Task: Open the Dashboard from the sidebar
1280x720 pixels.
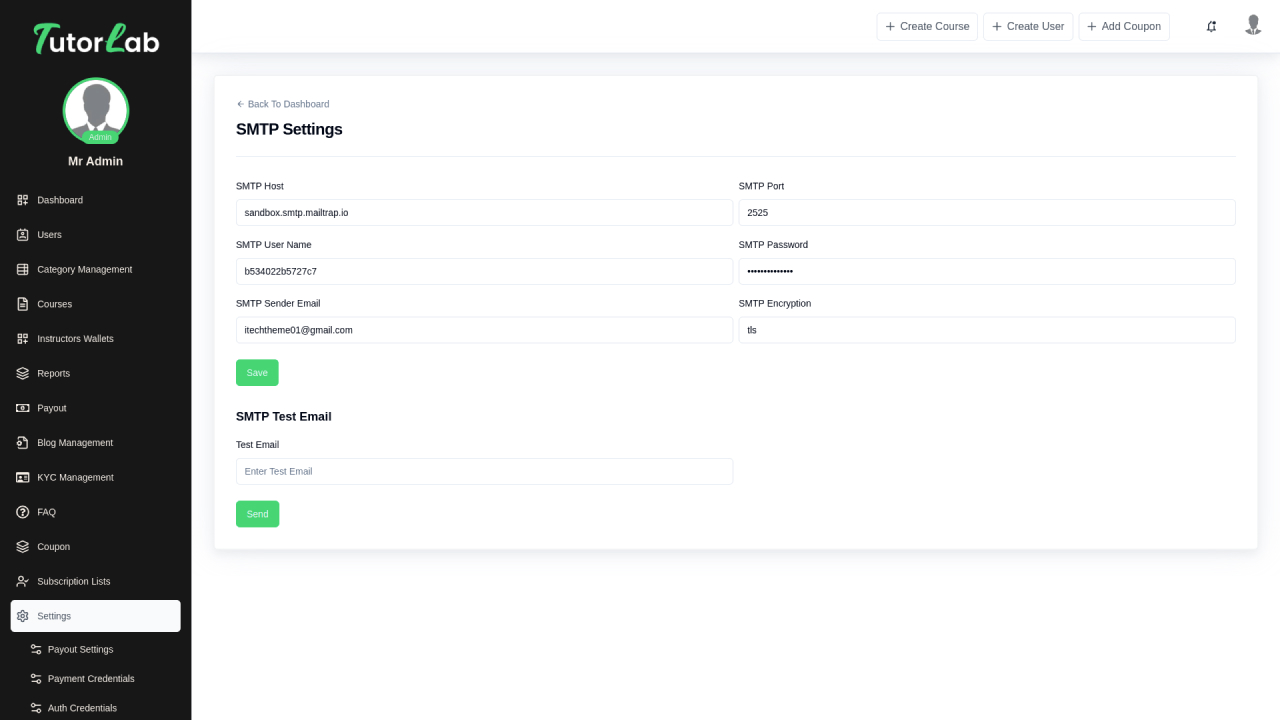Action: click(60, 200)
